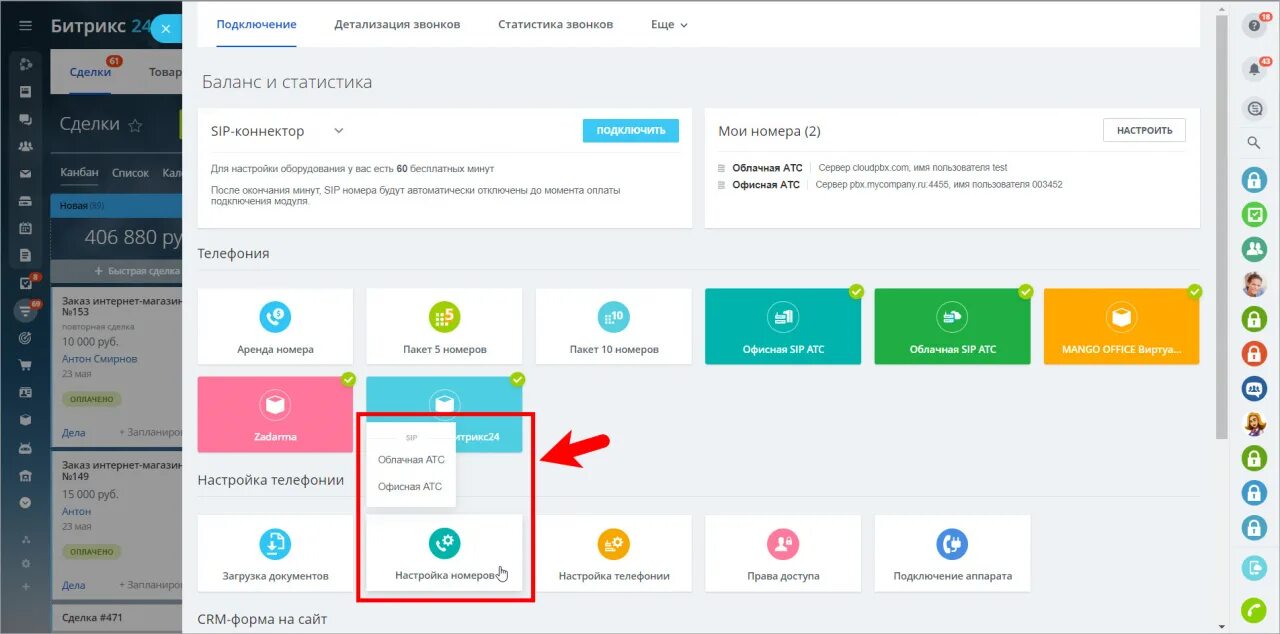This screenshot has width=1280, height=634.
Task: Open the woman avatar chat in right panel
Action: pos(1254,423)
